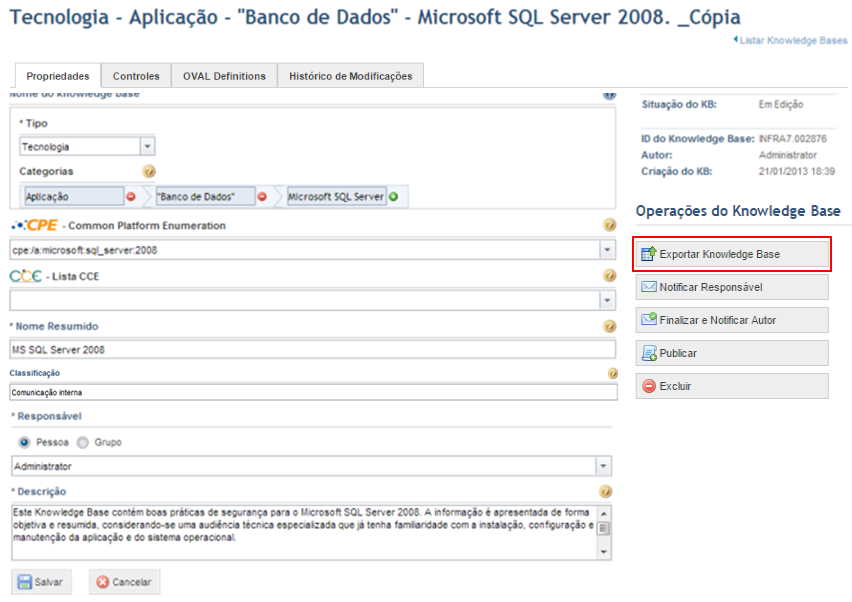Open help for Classificação field
Viewport: 852px width, 602px height.
pos(612,373)
